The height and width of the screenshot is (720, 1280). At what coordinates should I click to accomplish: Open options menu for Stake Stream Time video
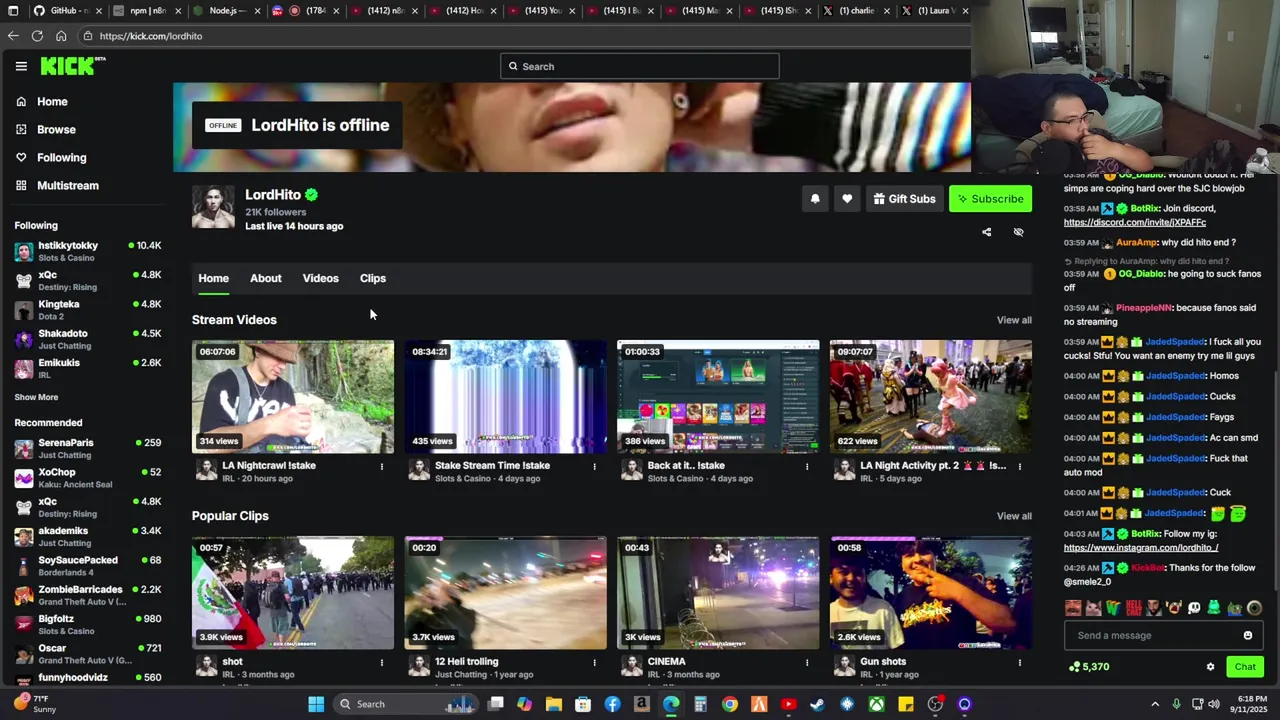(594, 466)
